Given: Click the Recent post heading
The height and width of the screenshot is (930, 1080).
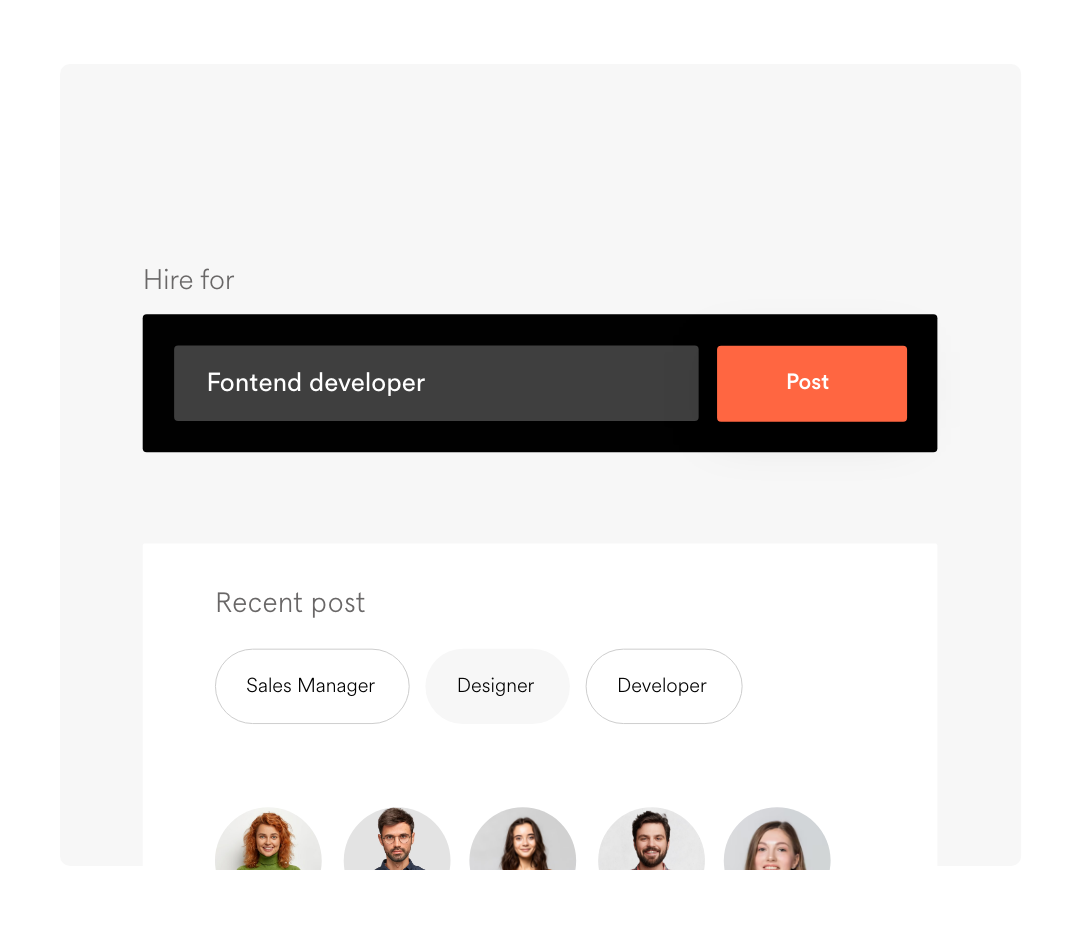Looking at the screenshot, I should pyautogui.click(x=290, y=603).
